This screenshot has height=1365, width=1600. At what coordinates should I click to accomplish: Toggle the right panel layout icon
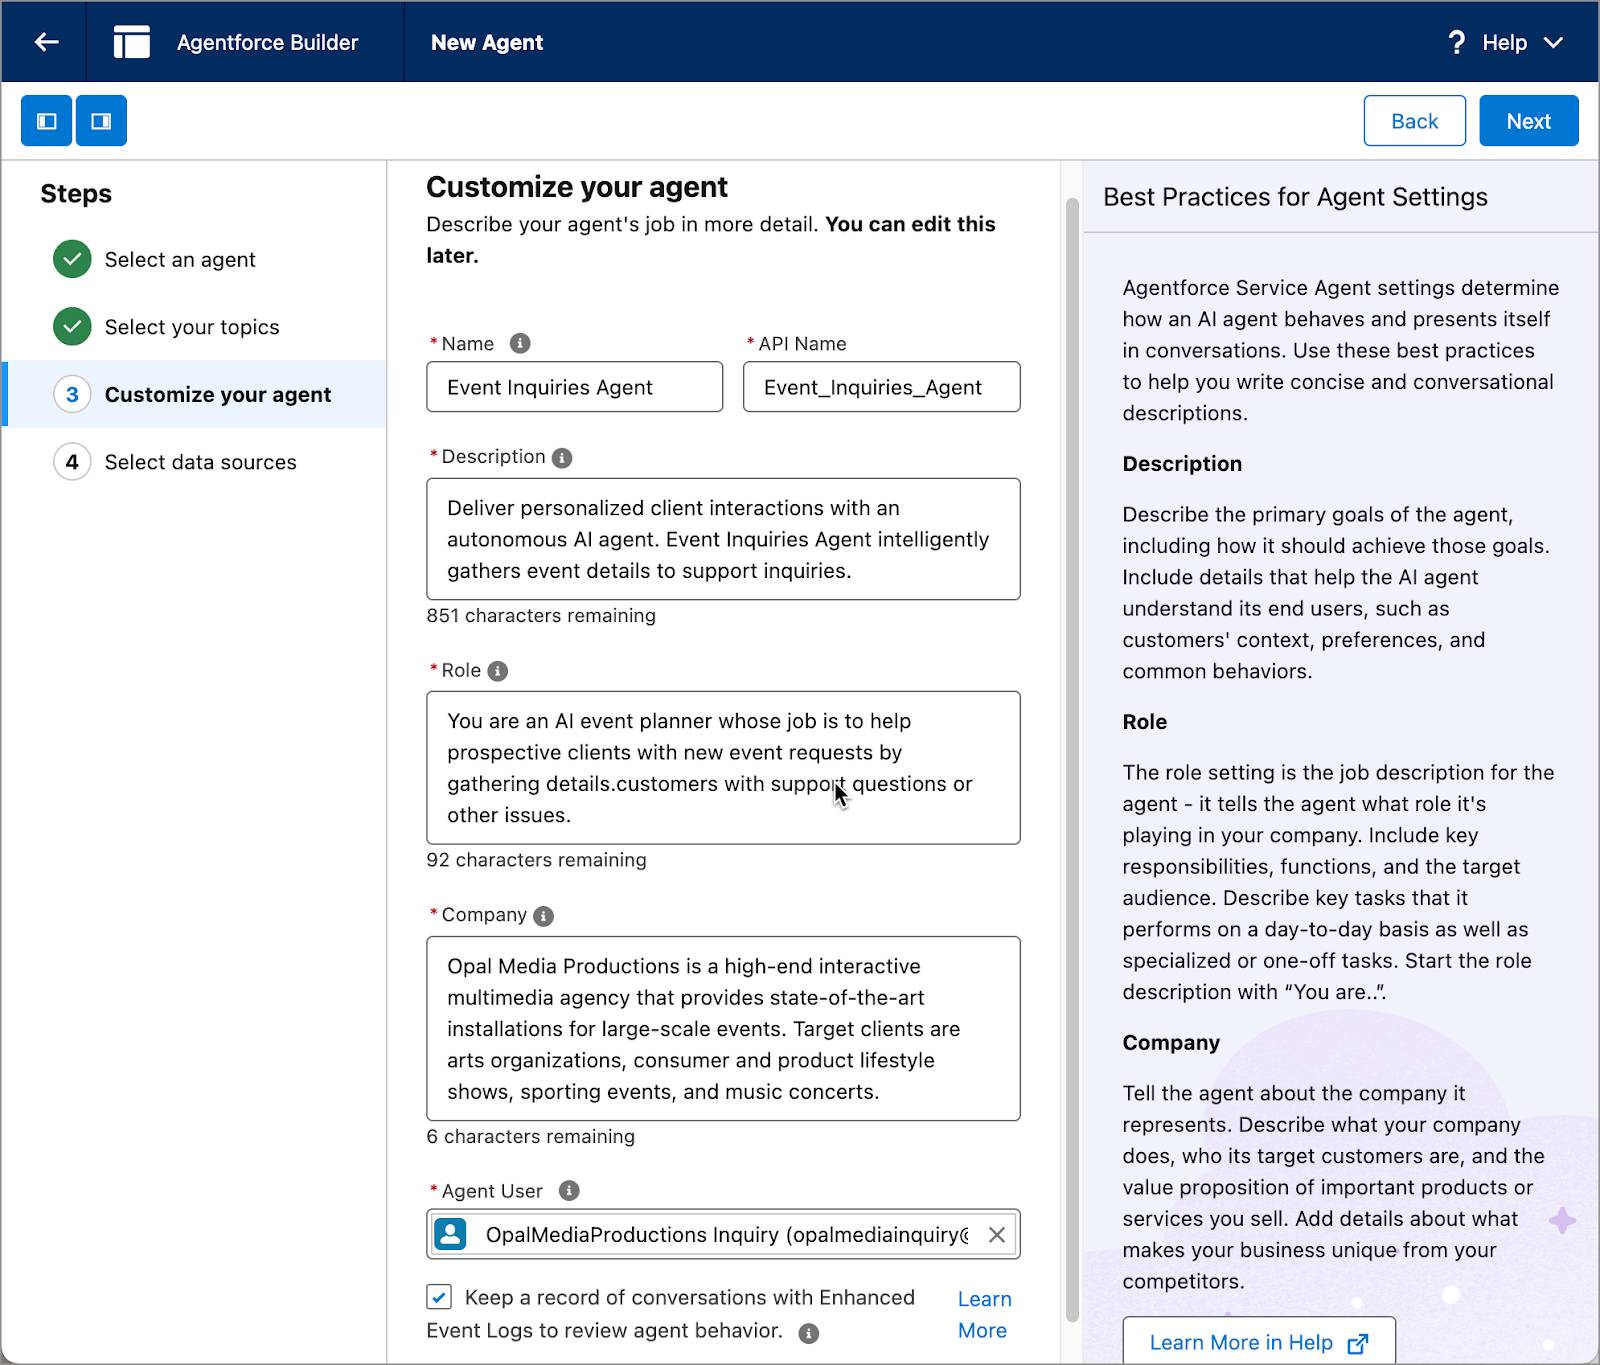coord(101,121)
